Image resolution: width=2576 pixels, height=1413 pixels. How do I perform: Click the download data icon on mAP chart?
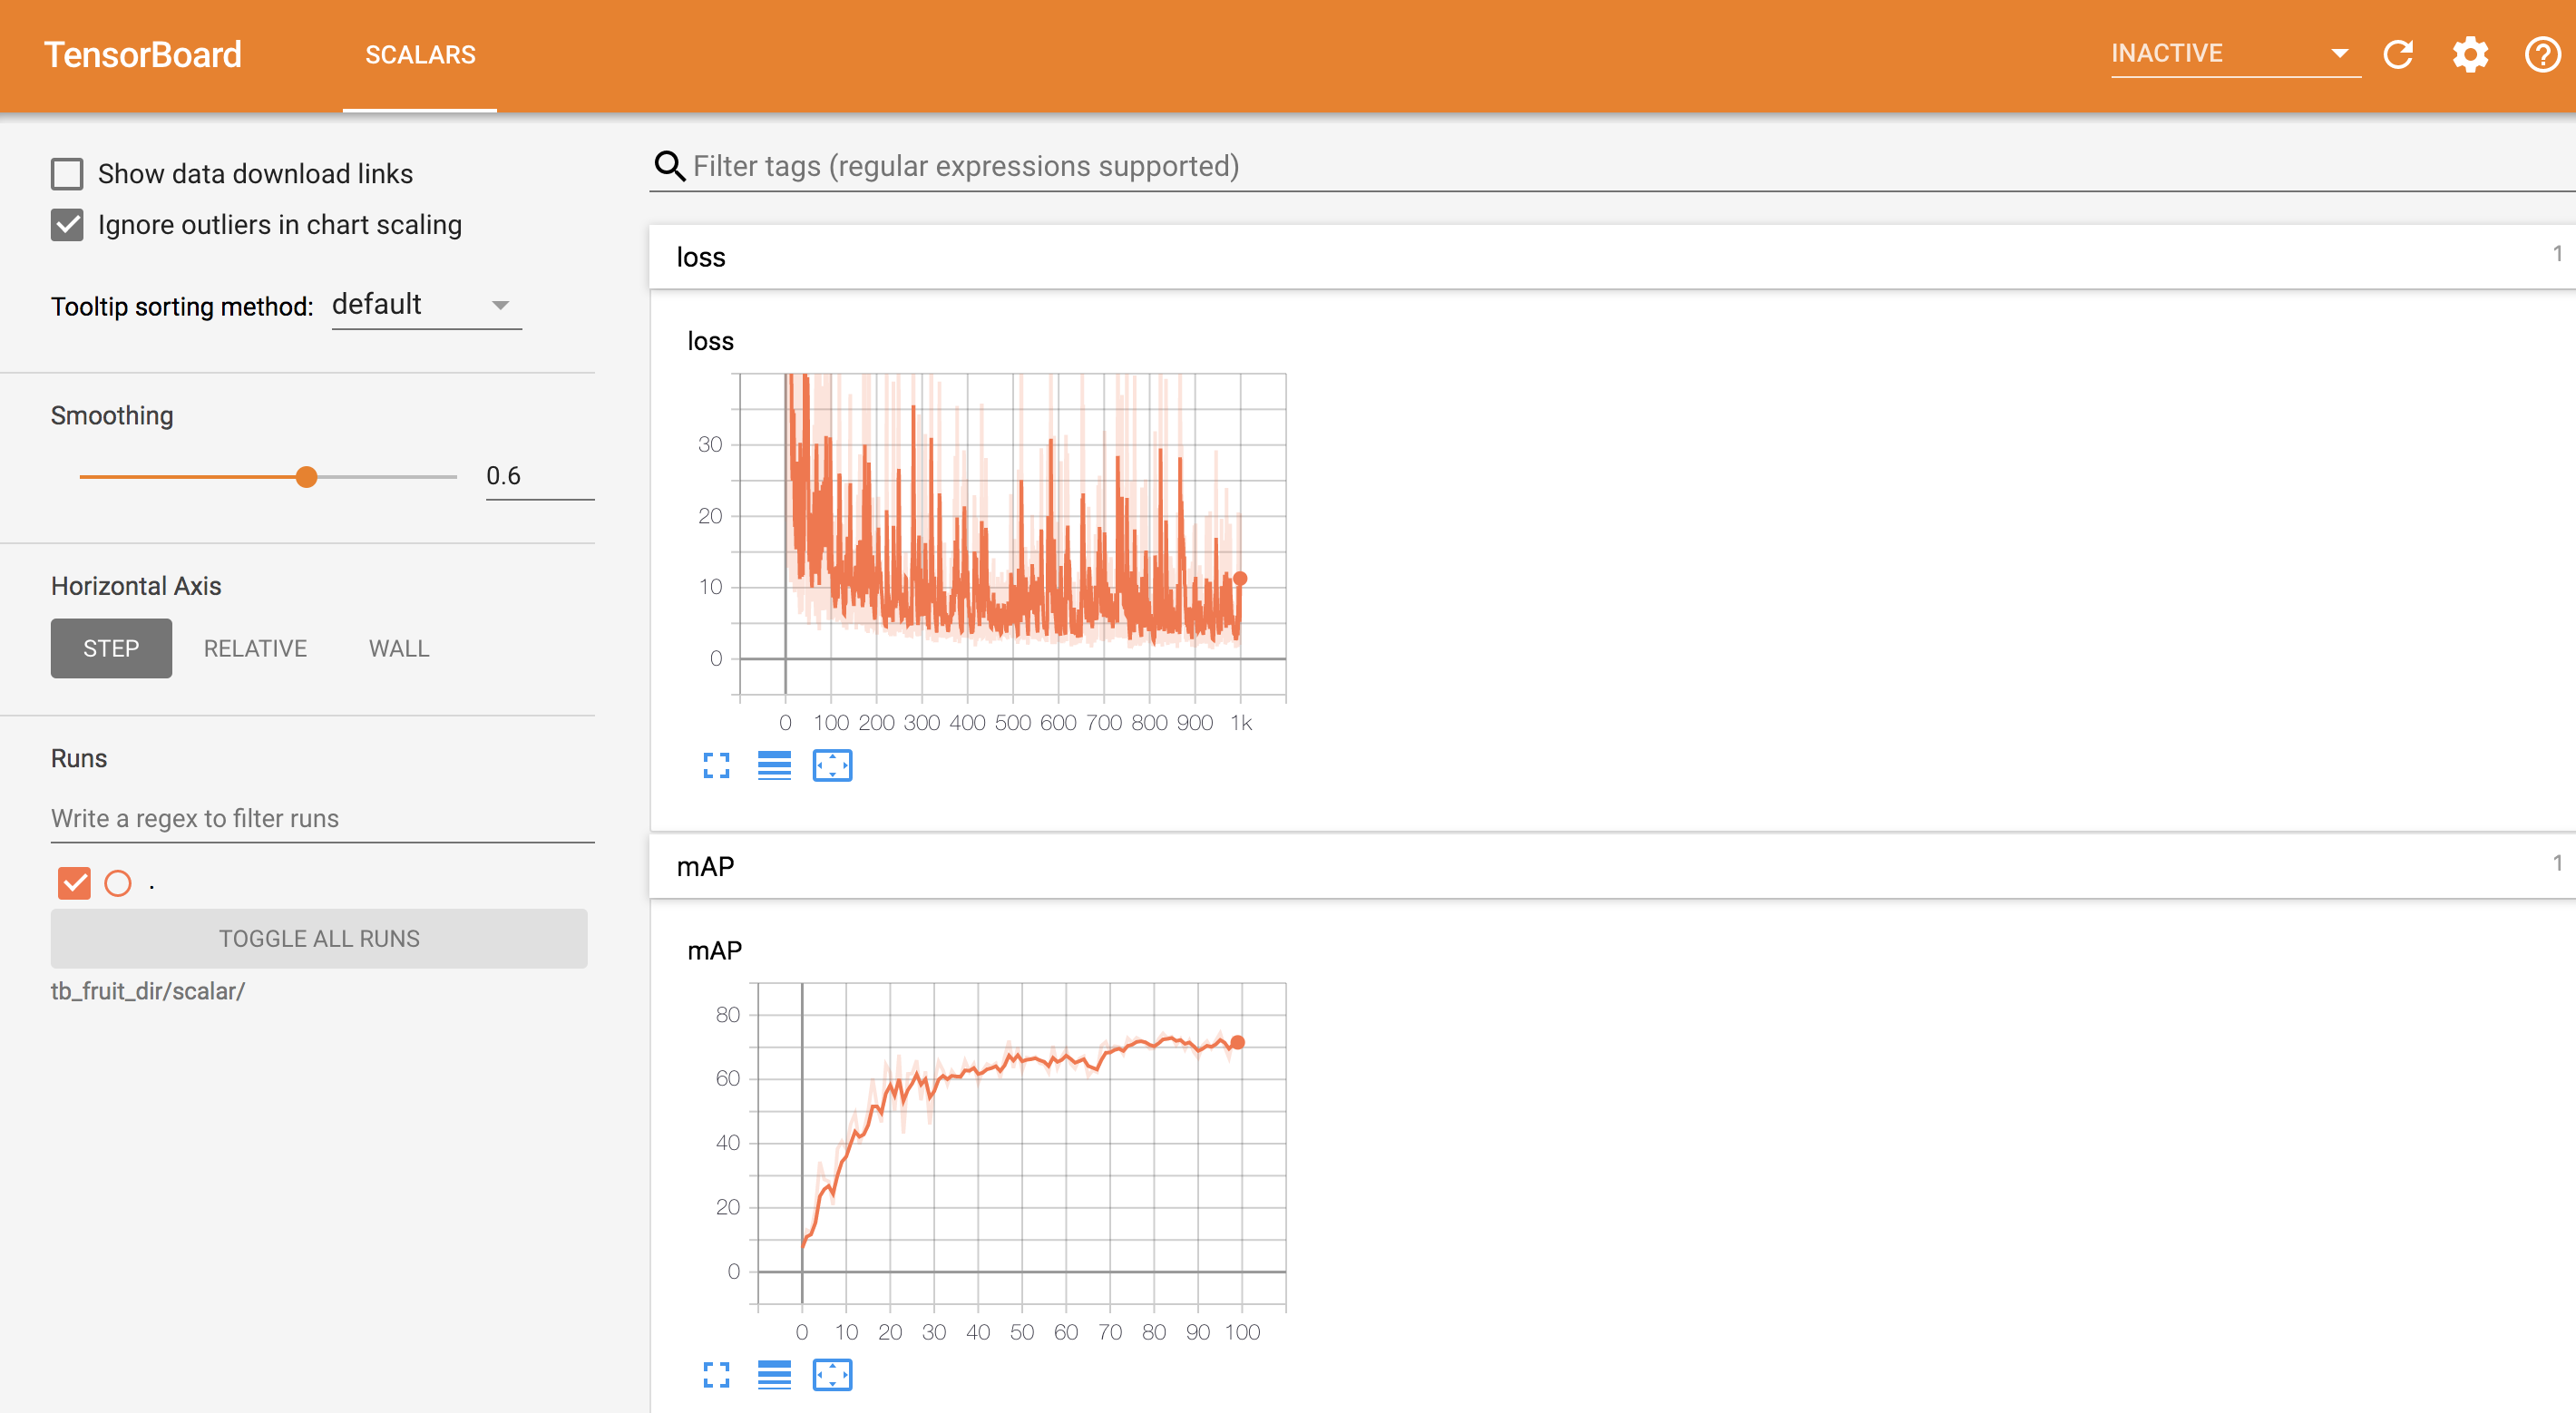click(x=772, y=1375)
